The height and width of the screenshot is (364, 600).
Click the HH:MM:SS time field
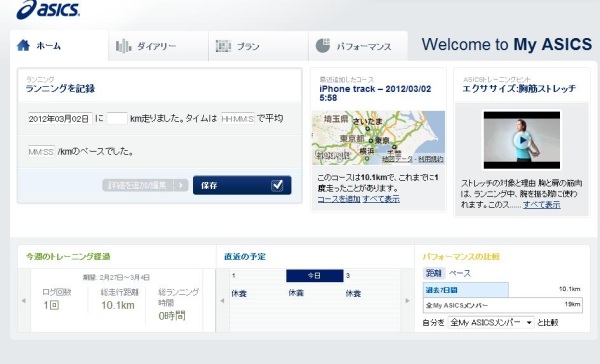point(237,119)
